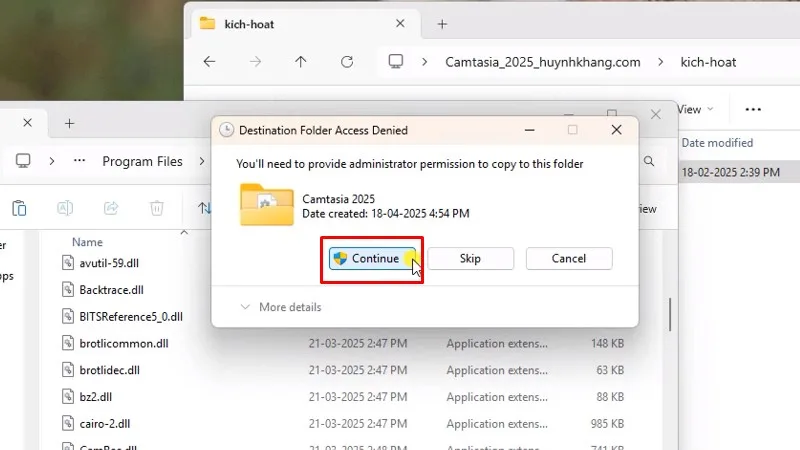Image resolution: width=800 pixels, height=450 pixels.
Task: Select the bz2.dll file
Action: [x=95, y=397]
